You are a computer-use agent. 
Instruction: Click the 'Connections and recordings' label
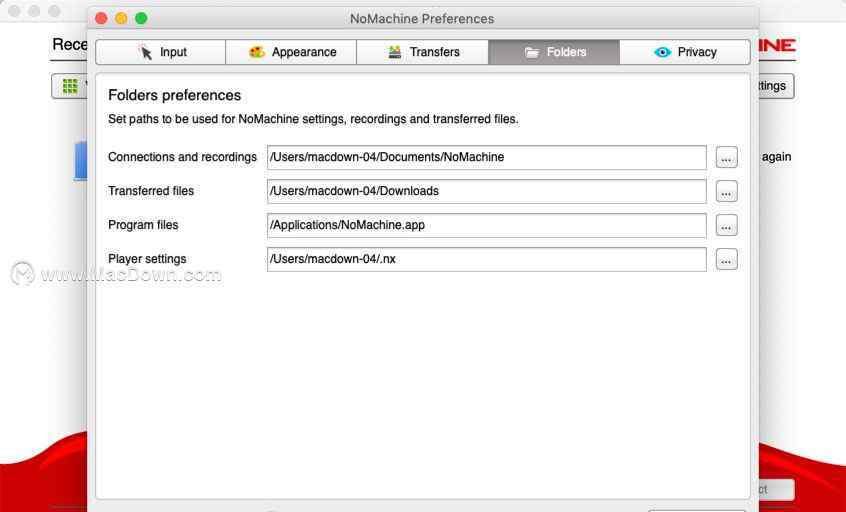[x=182, y=157]
